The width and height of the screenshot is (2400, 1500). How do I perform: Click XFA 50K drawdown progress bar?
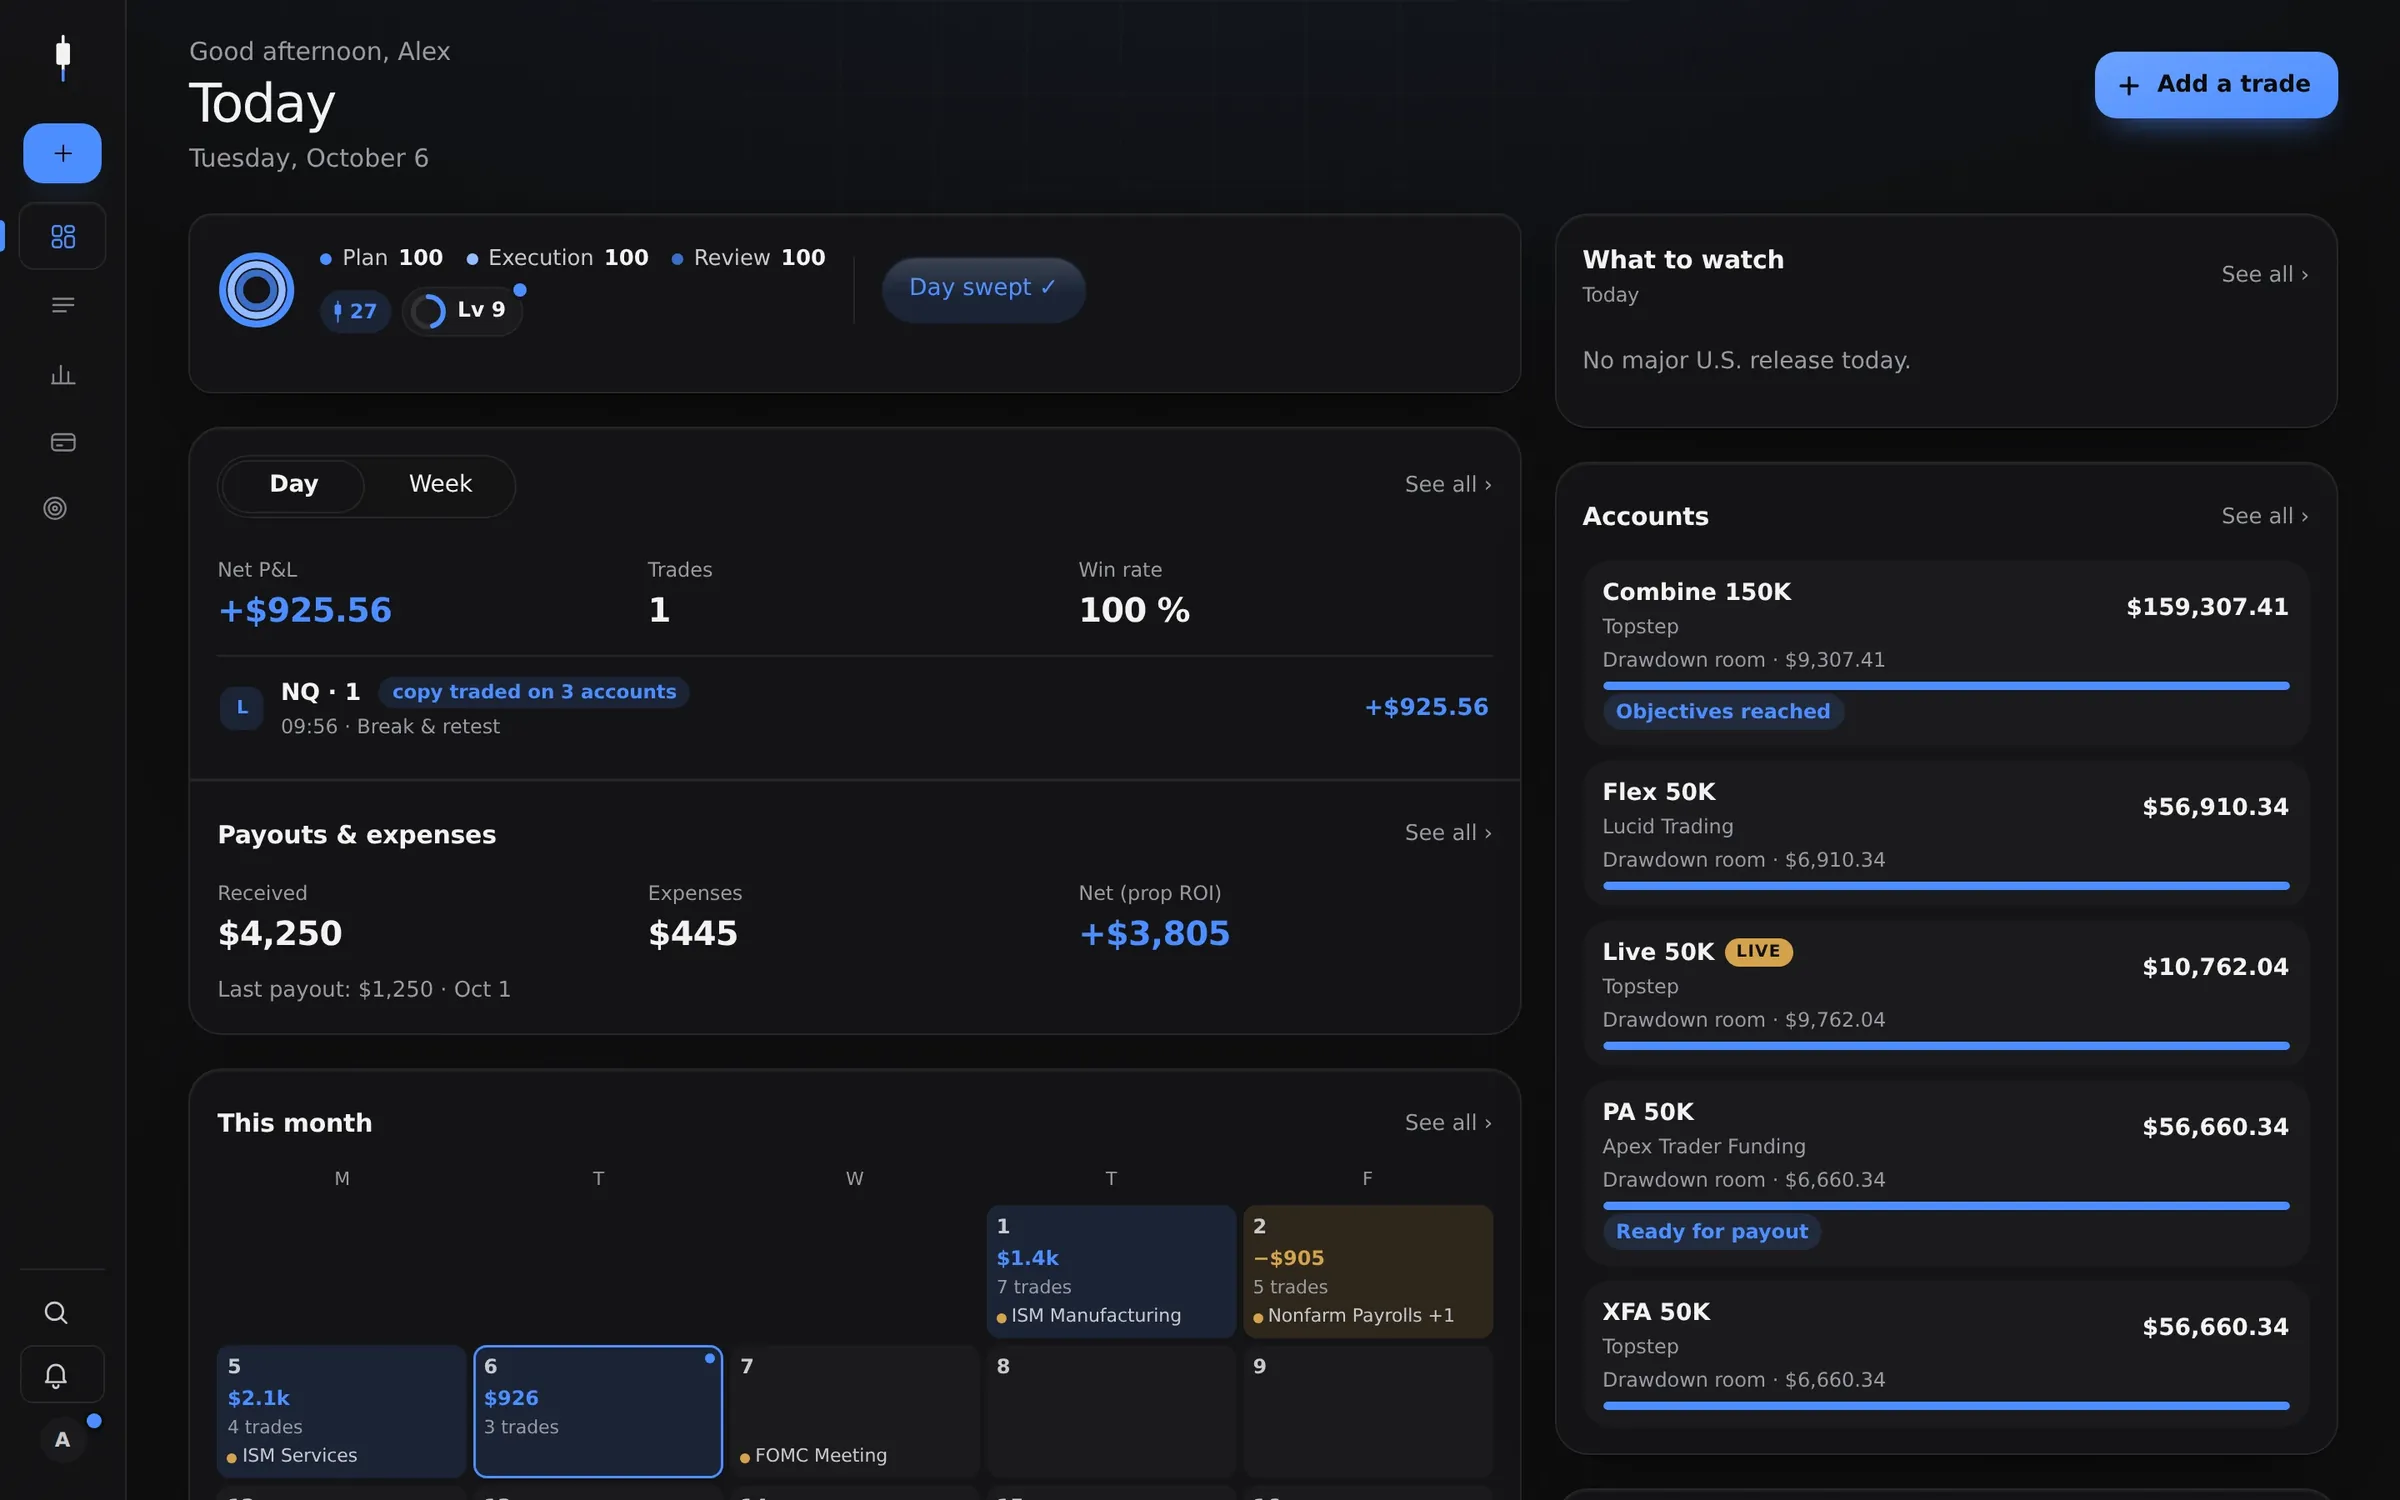(1945, 1406)
